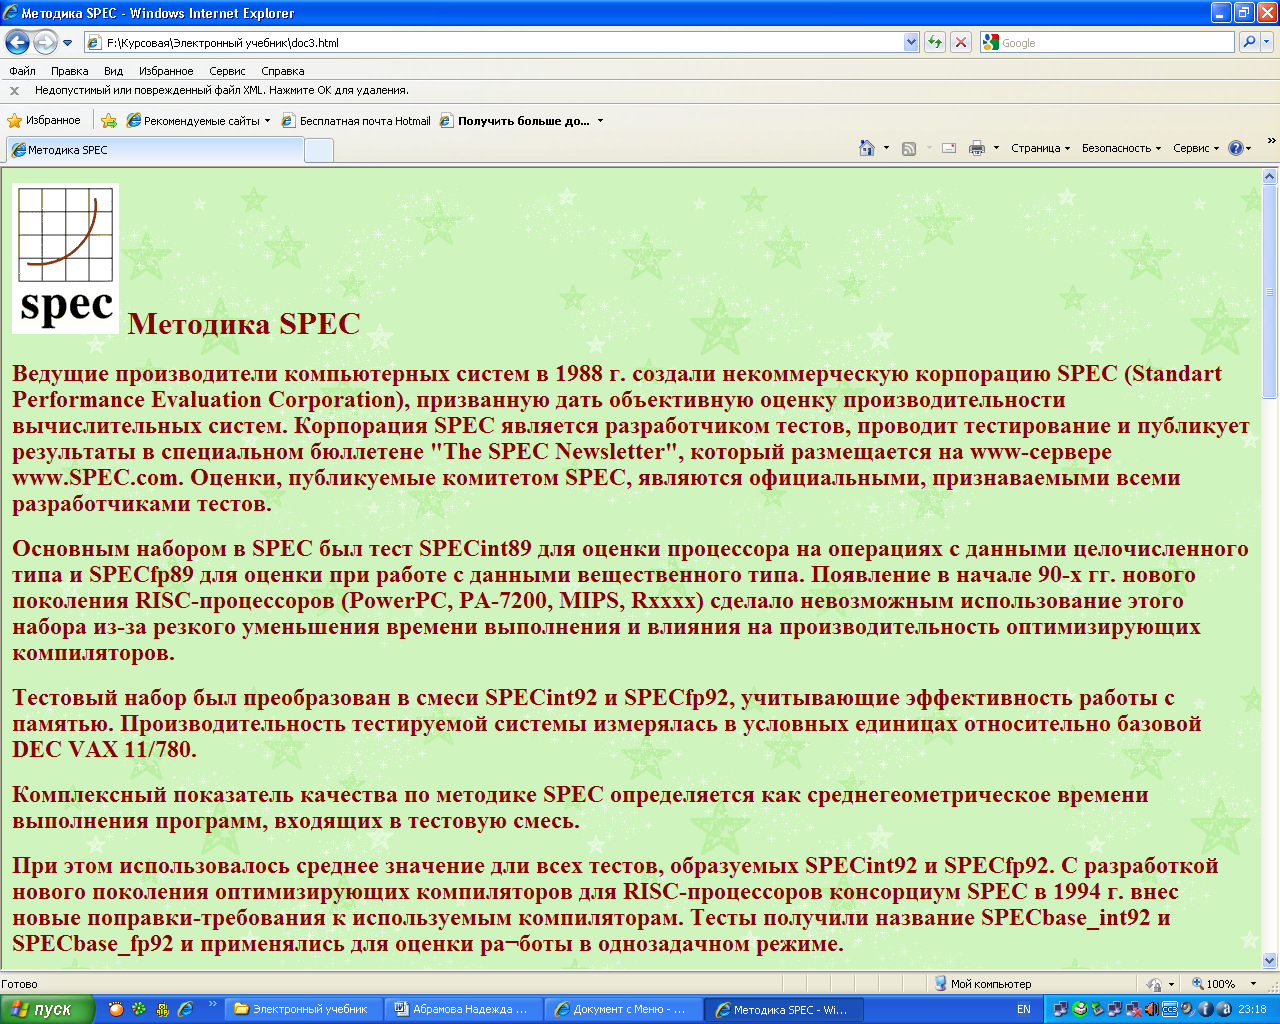Open the Избранное favorites star button

point(44,120)
